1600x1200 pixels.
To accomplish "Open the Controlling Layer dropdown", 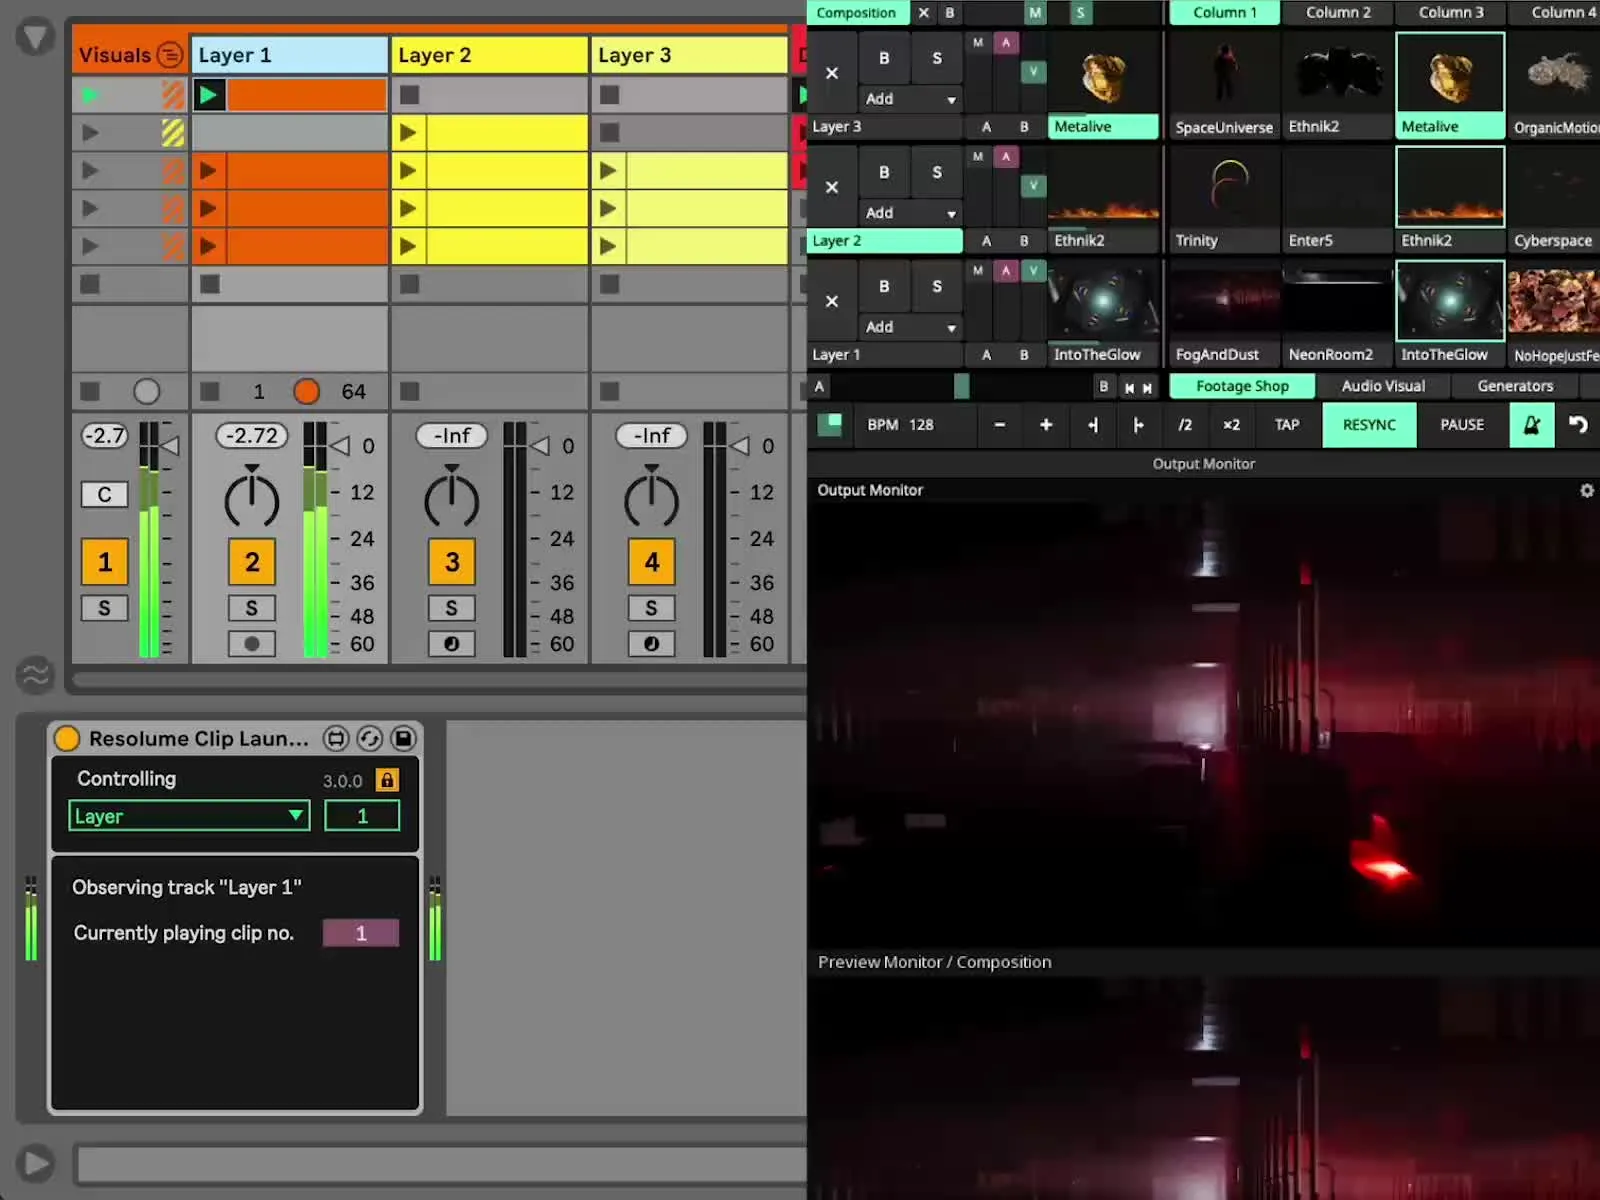I will (x=189, y=816).
